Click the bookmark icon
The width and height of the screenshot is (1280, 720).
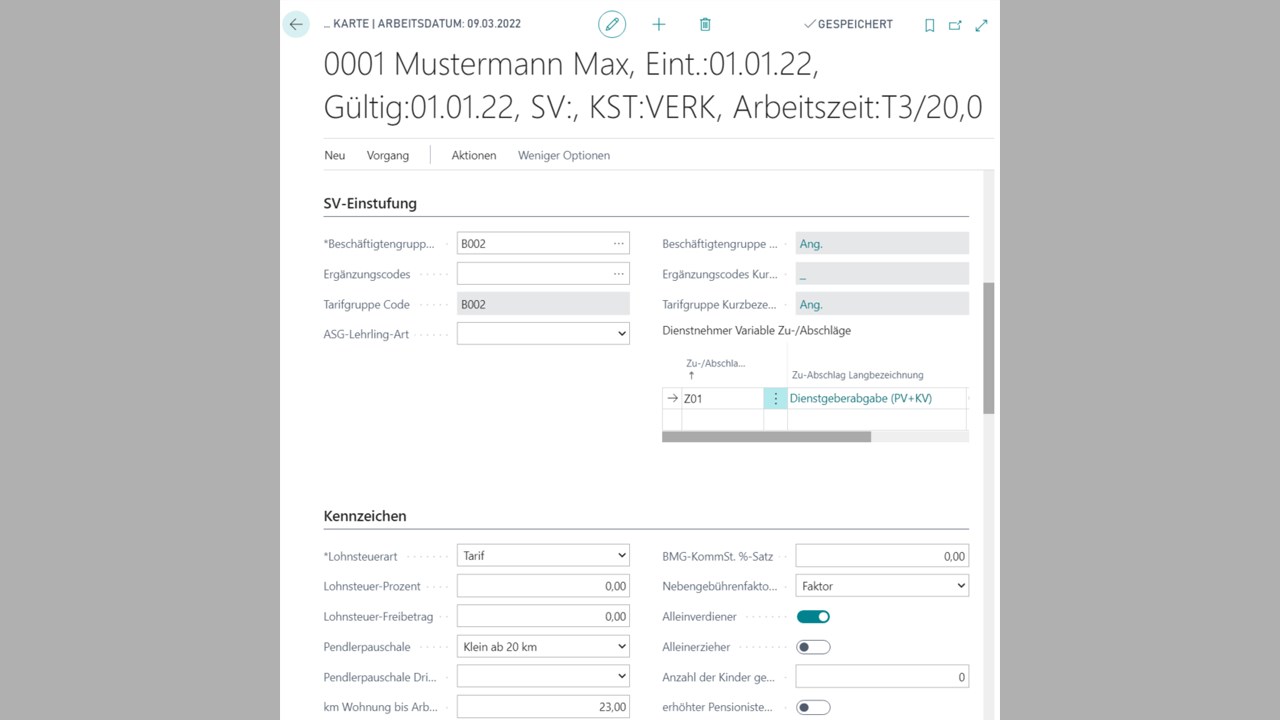[x=930, y=25]
